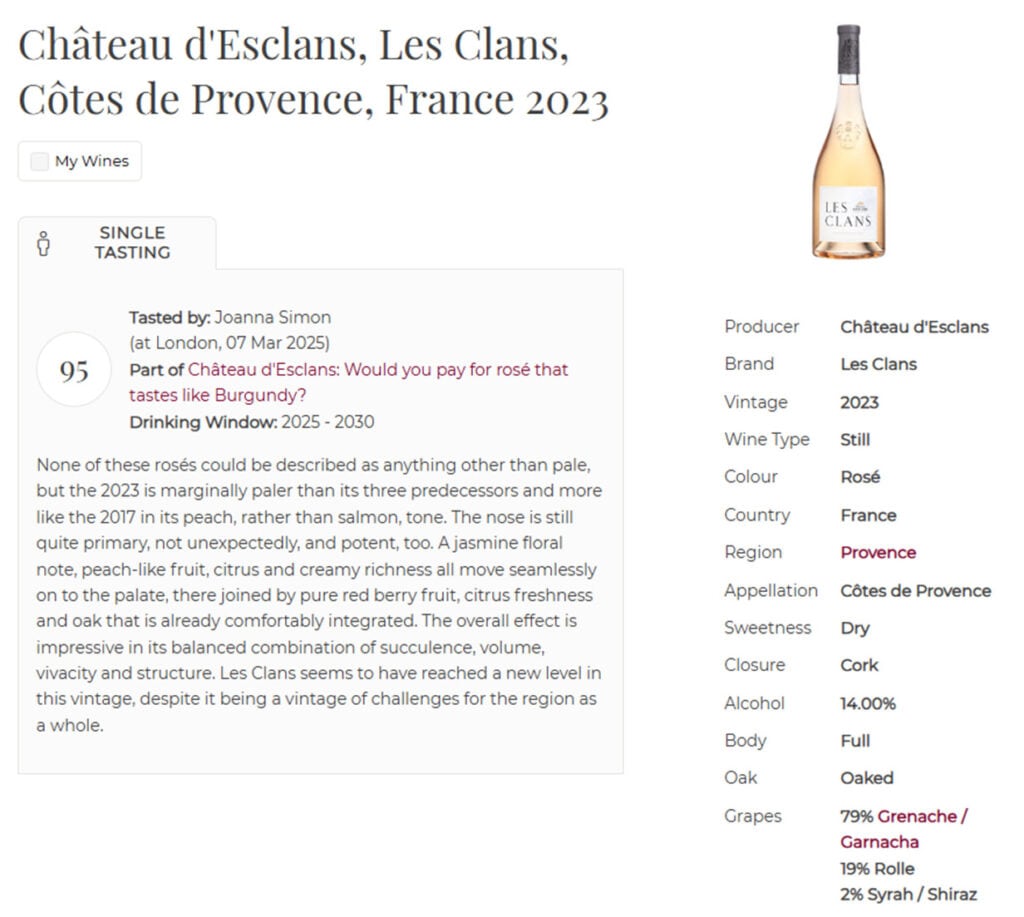Click the My Wines button label

(92, 161)
